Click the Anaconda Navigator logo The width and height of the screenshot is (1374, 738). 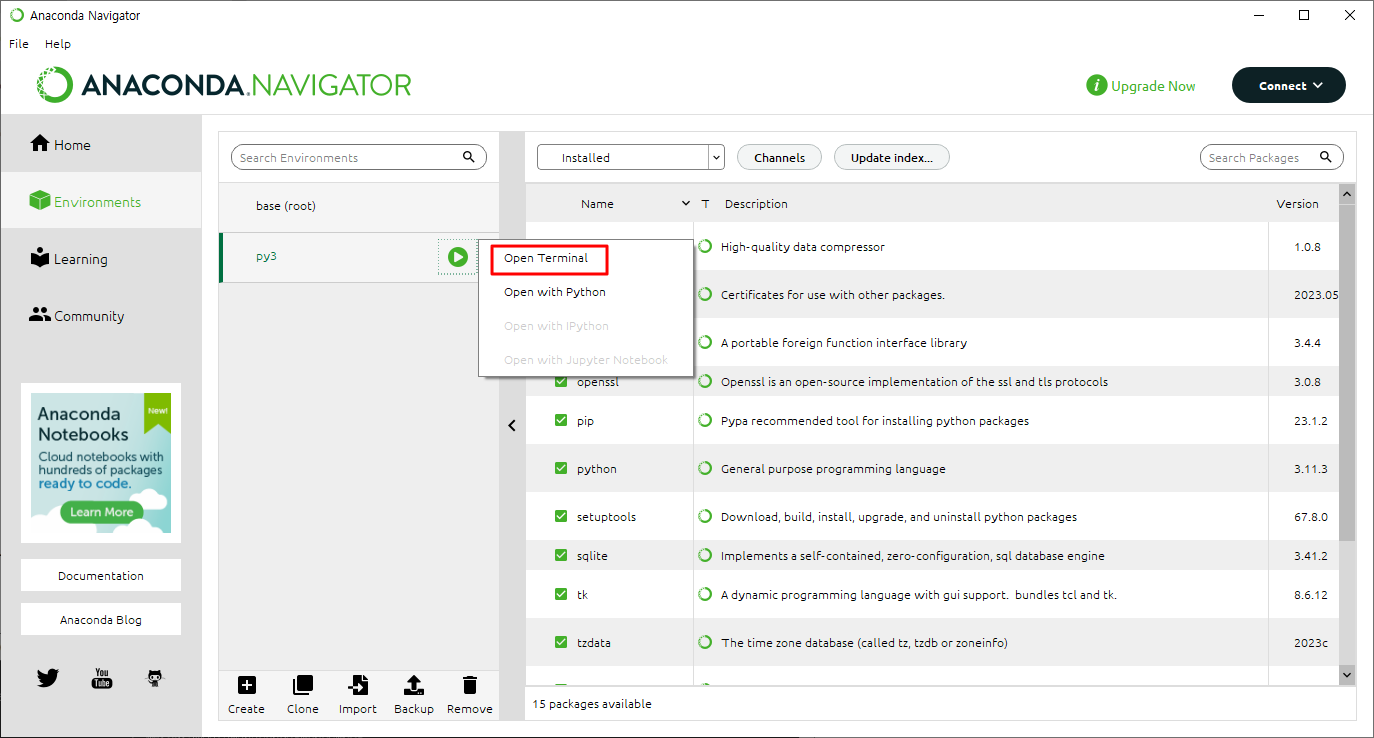(225, 85)
